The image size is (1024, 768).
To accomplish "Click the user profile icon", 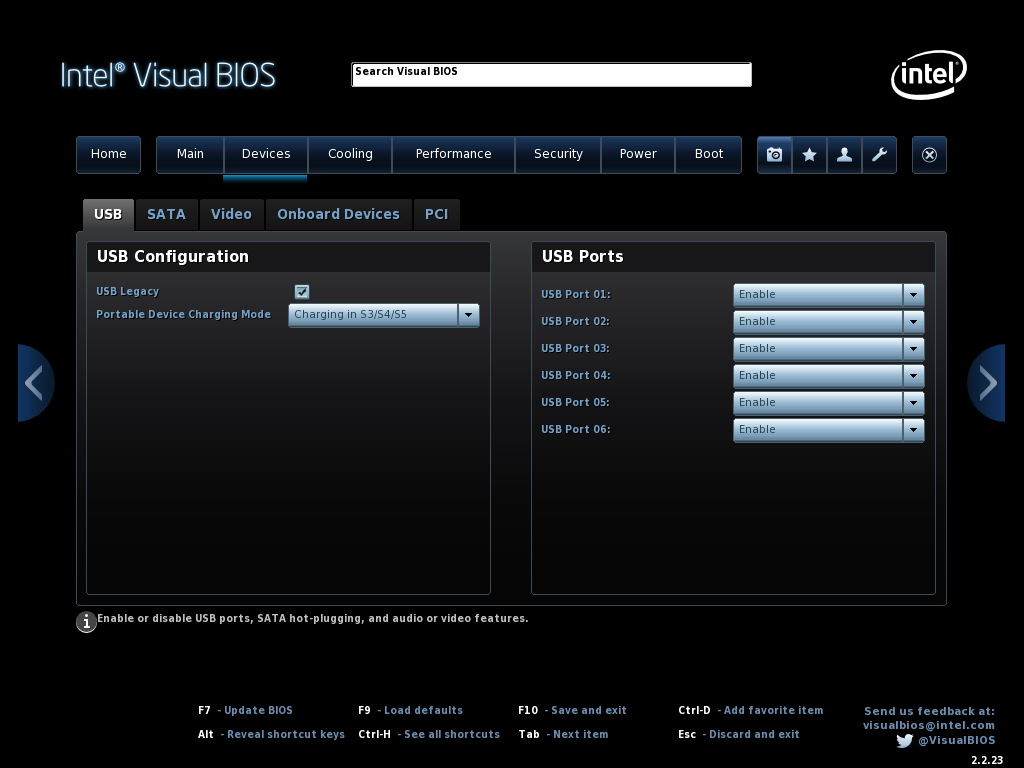I will [844, 155].
